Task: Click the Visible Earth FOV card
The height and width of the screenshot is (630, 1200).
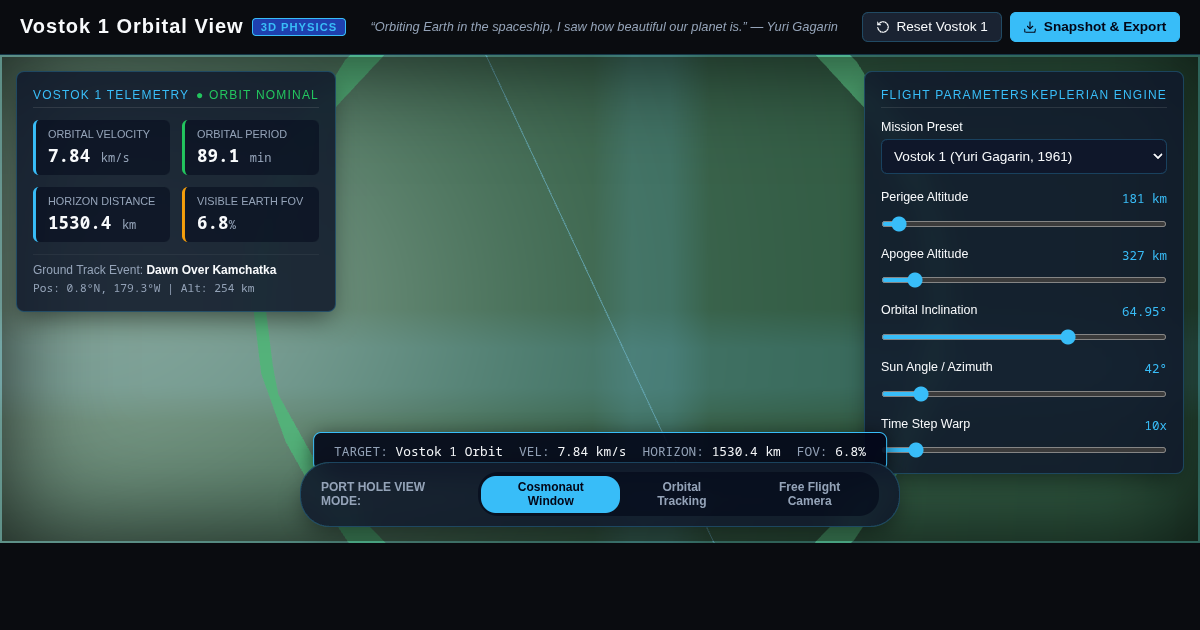Action: (x=251, y=214)
